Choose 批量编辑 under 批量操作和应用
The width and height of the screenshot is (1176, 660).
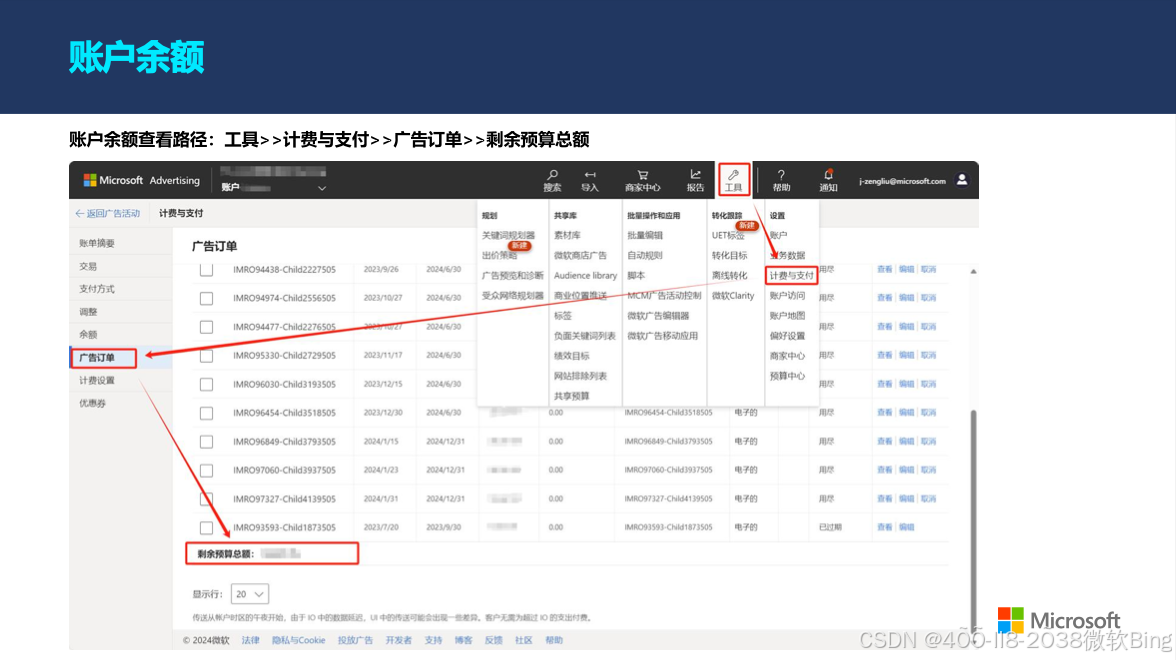pos(645,236)
